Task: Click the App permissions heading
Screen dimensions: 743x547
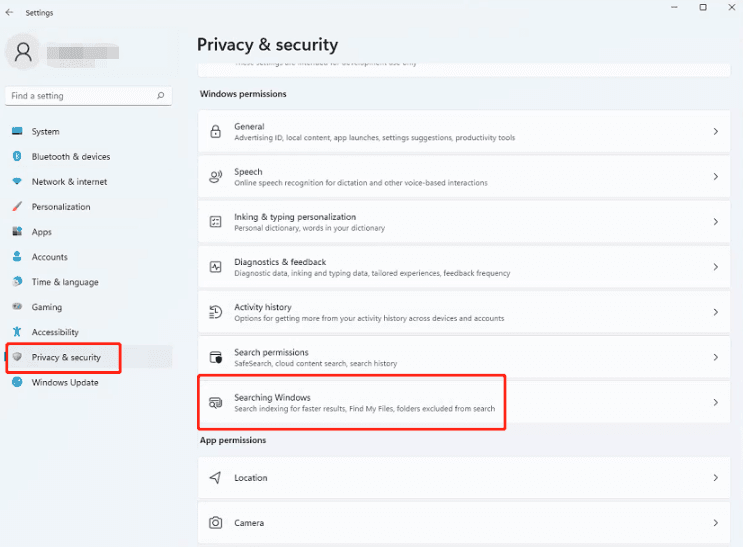Action: point(233,440)
